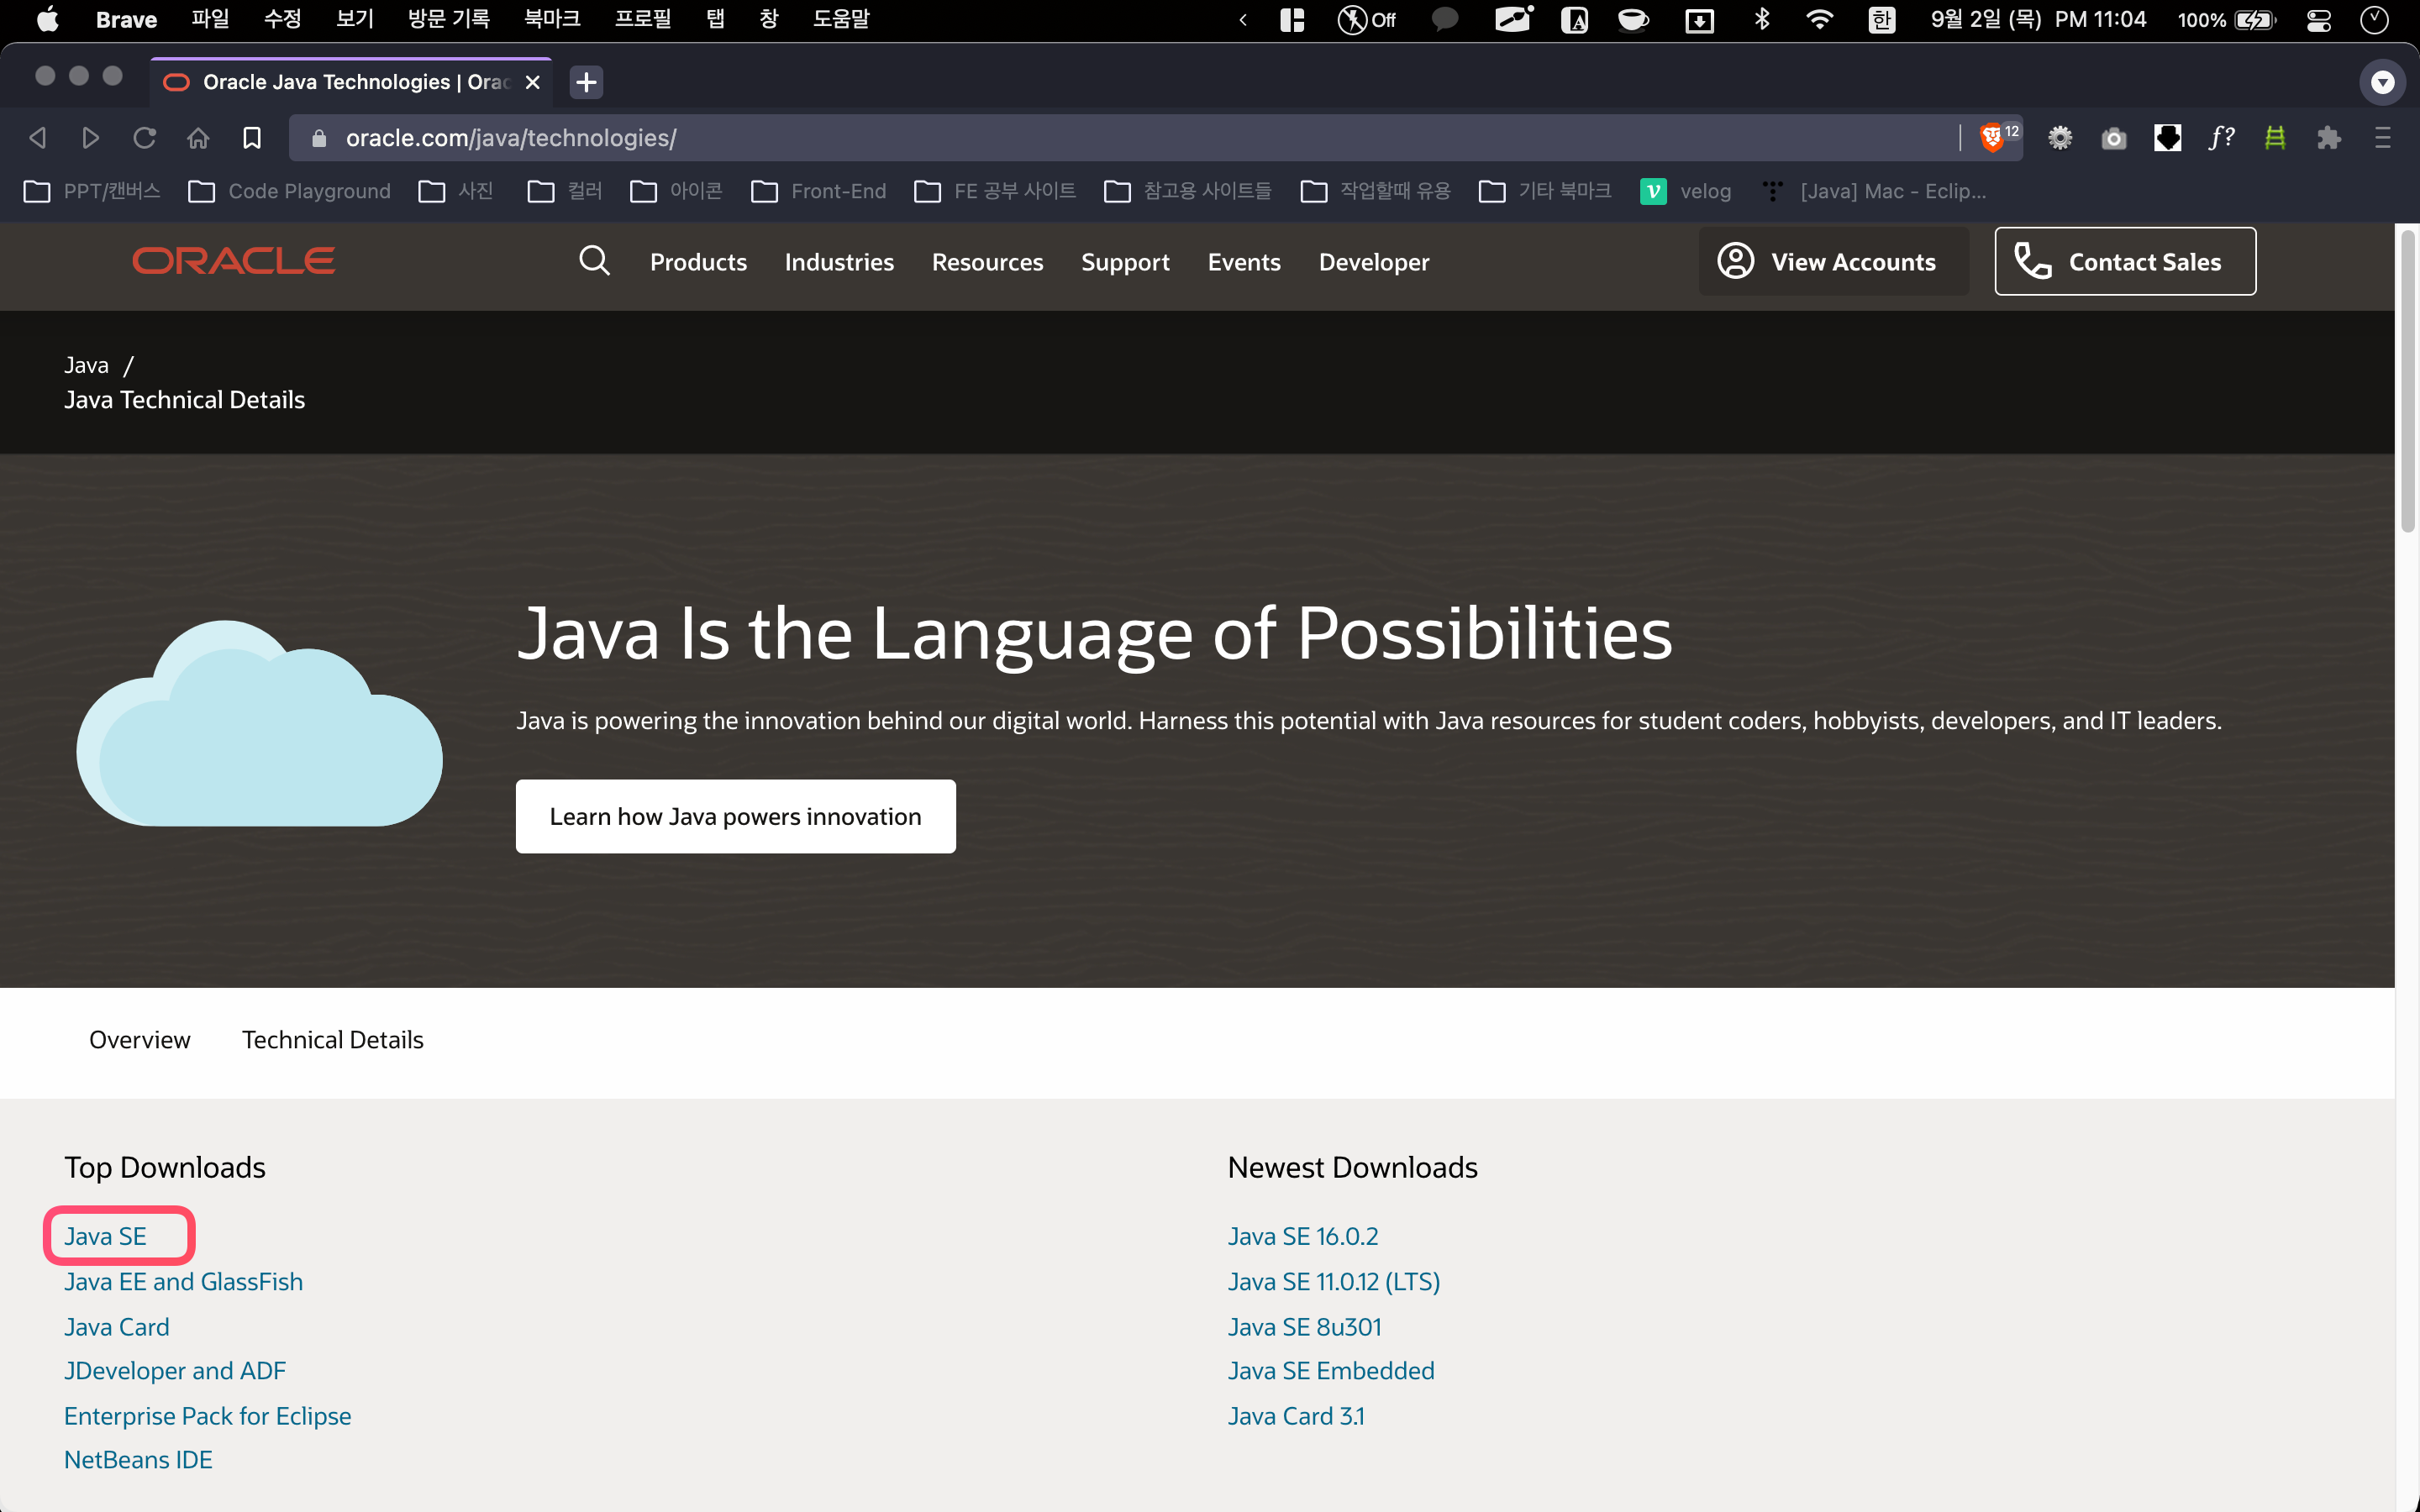Reload the page
This screenshot has width=2420, height=1512.
point(145,138)
